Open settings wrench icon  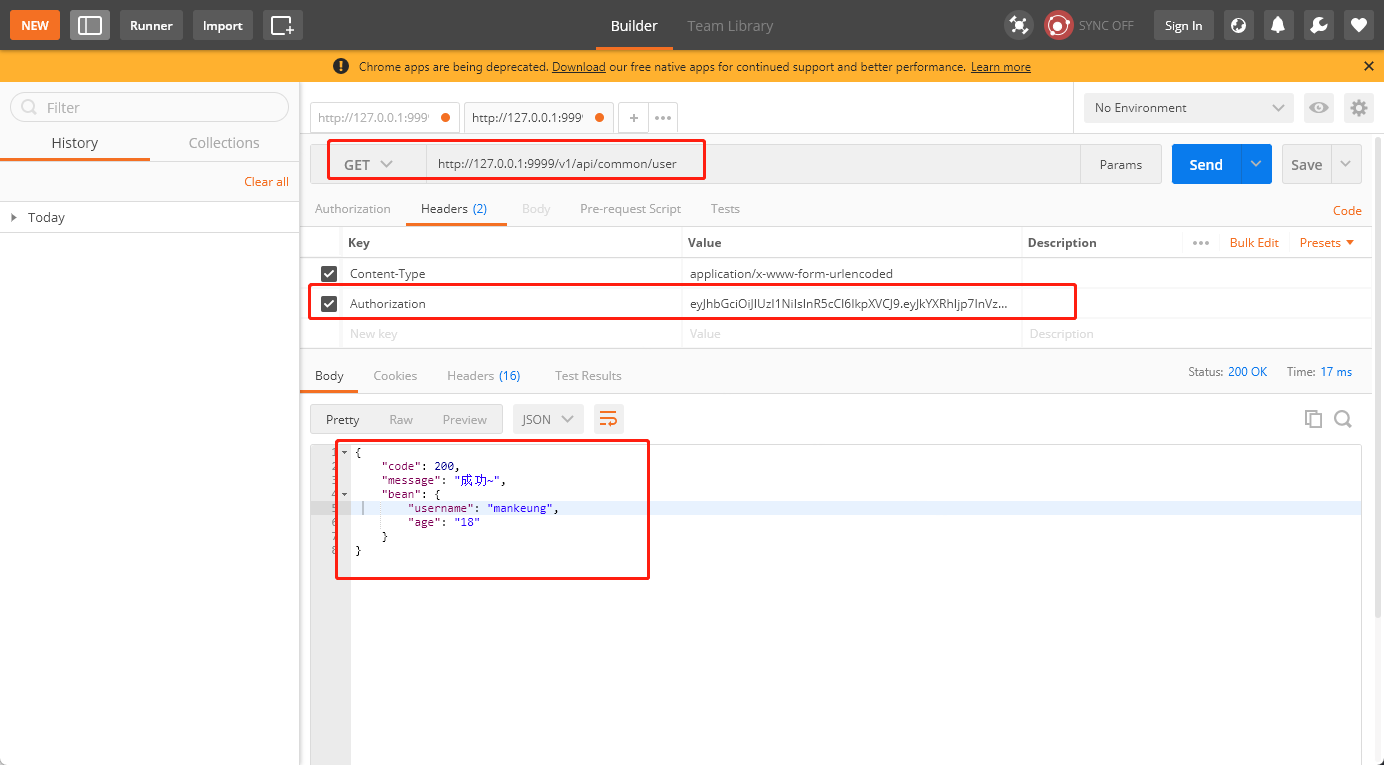pos(1318,25)
